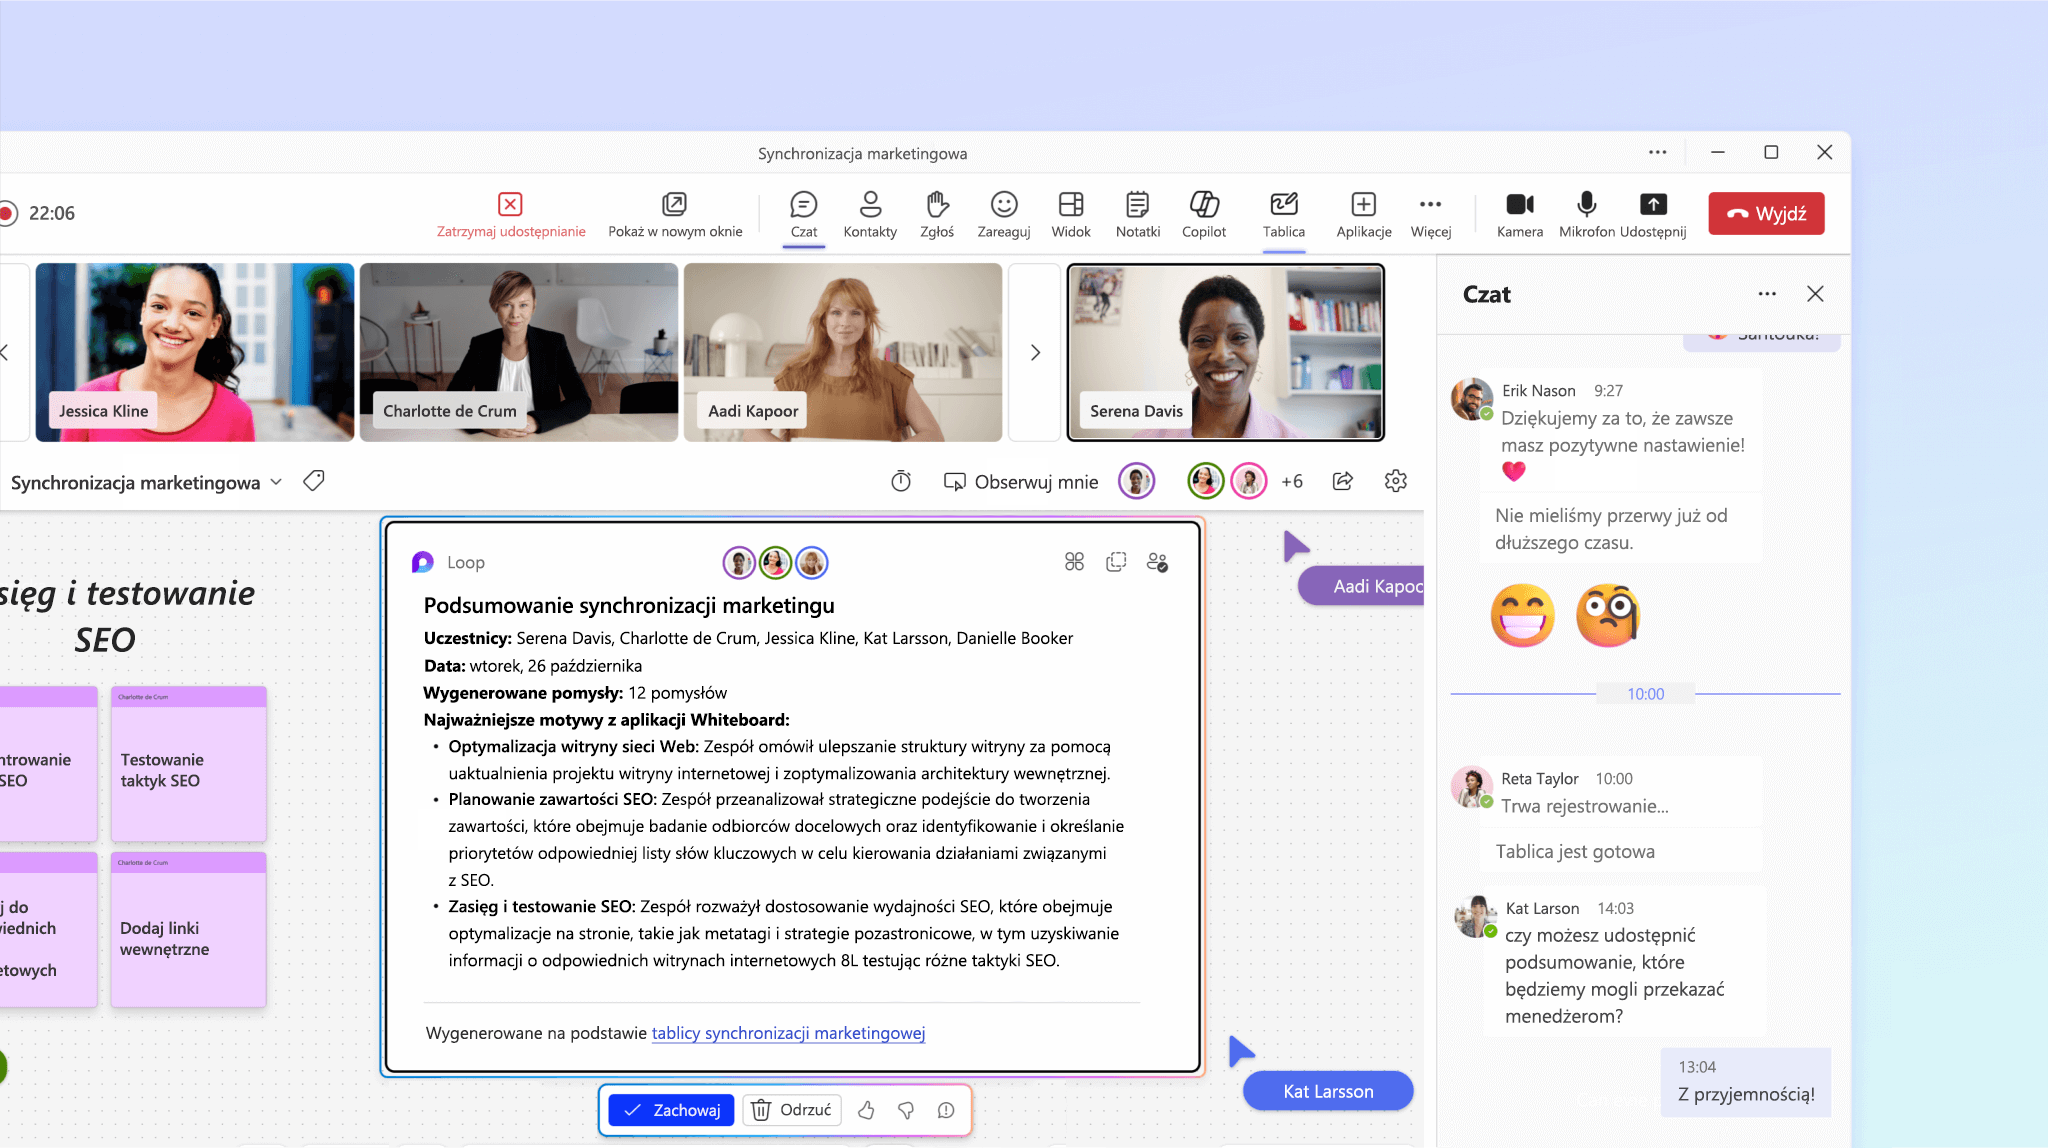Open tablicy synchronizacji marketingowej link
The image size is (2049, 1148).
(x=788, y=1033)
